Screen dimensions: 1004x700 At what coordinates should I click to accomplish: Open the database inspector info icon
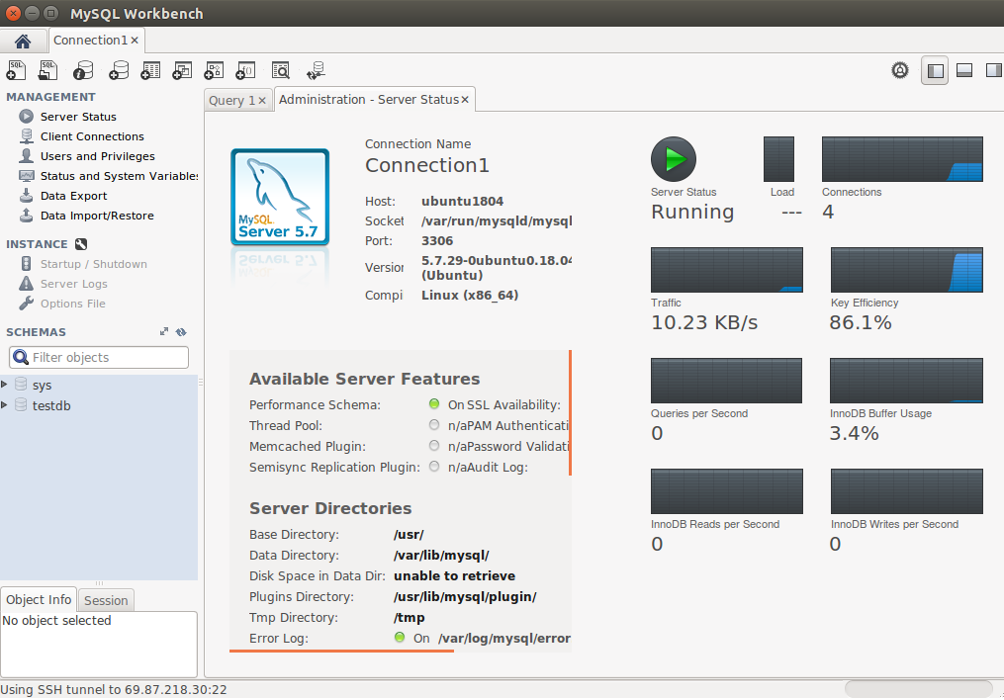pos(83,70)
